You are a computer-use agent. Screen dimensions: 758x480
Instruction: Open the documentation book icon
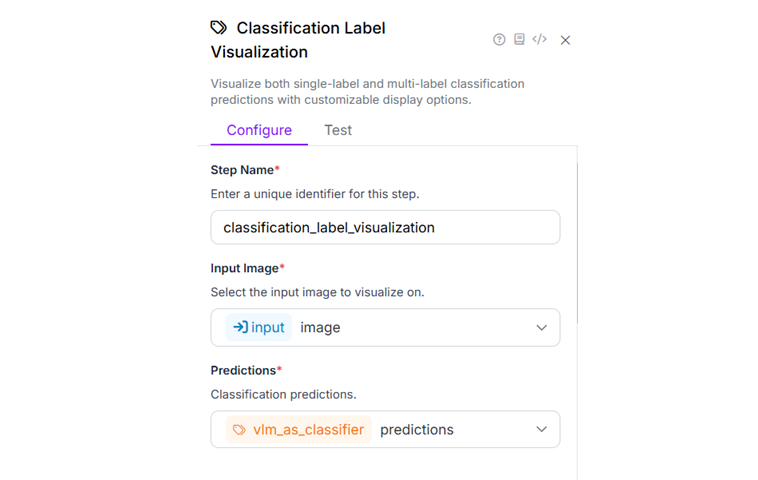coord(519,40)
